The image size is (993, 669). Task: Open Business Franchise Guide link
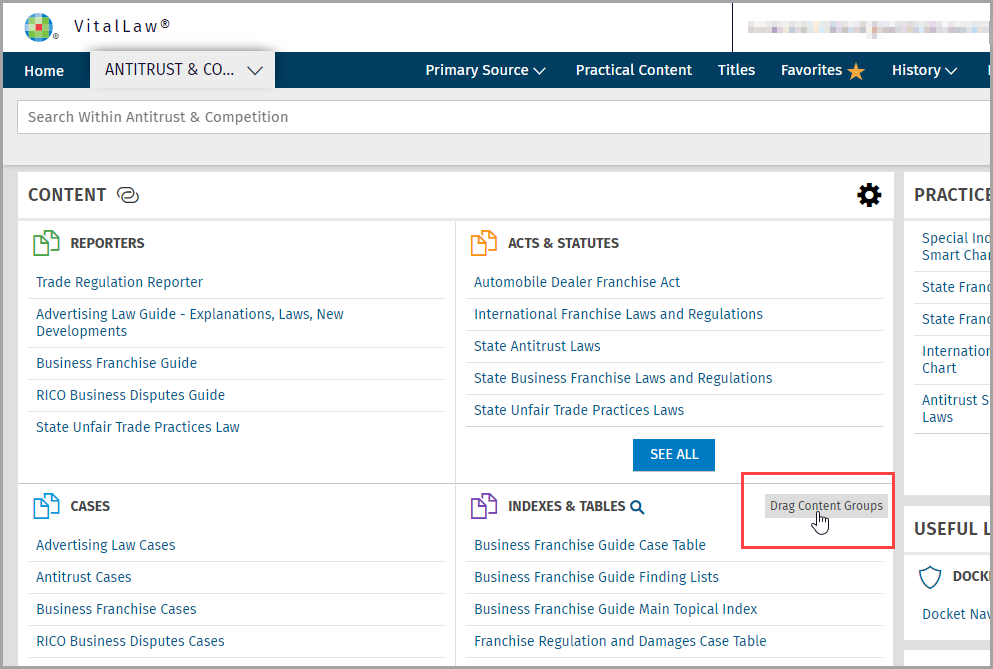117,363
